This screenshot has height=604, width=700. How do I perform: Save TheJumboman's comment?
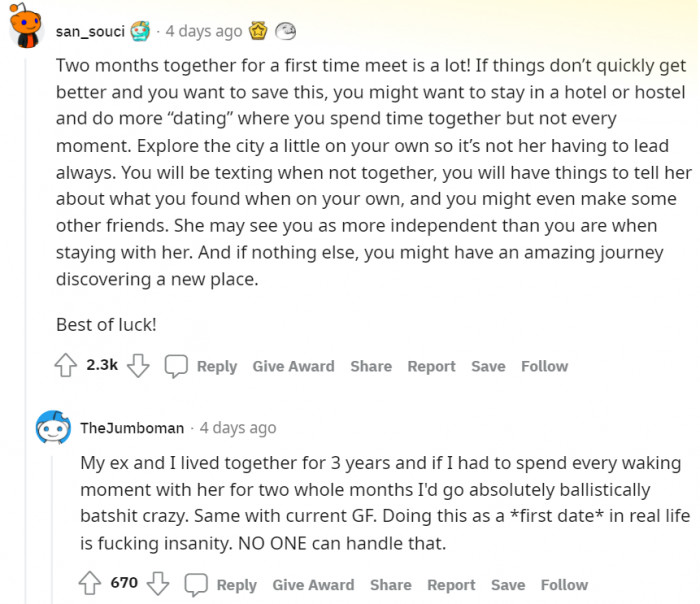(508, 584)
